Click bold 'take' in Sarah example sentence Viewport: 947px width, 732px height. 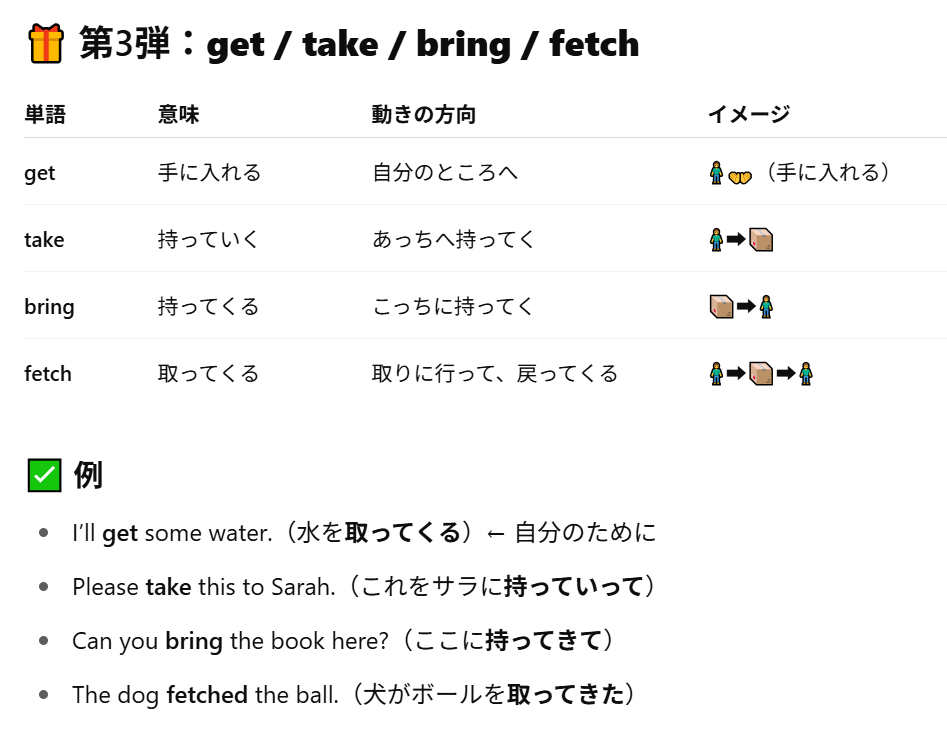click(169, 587)
